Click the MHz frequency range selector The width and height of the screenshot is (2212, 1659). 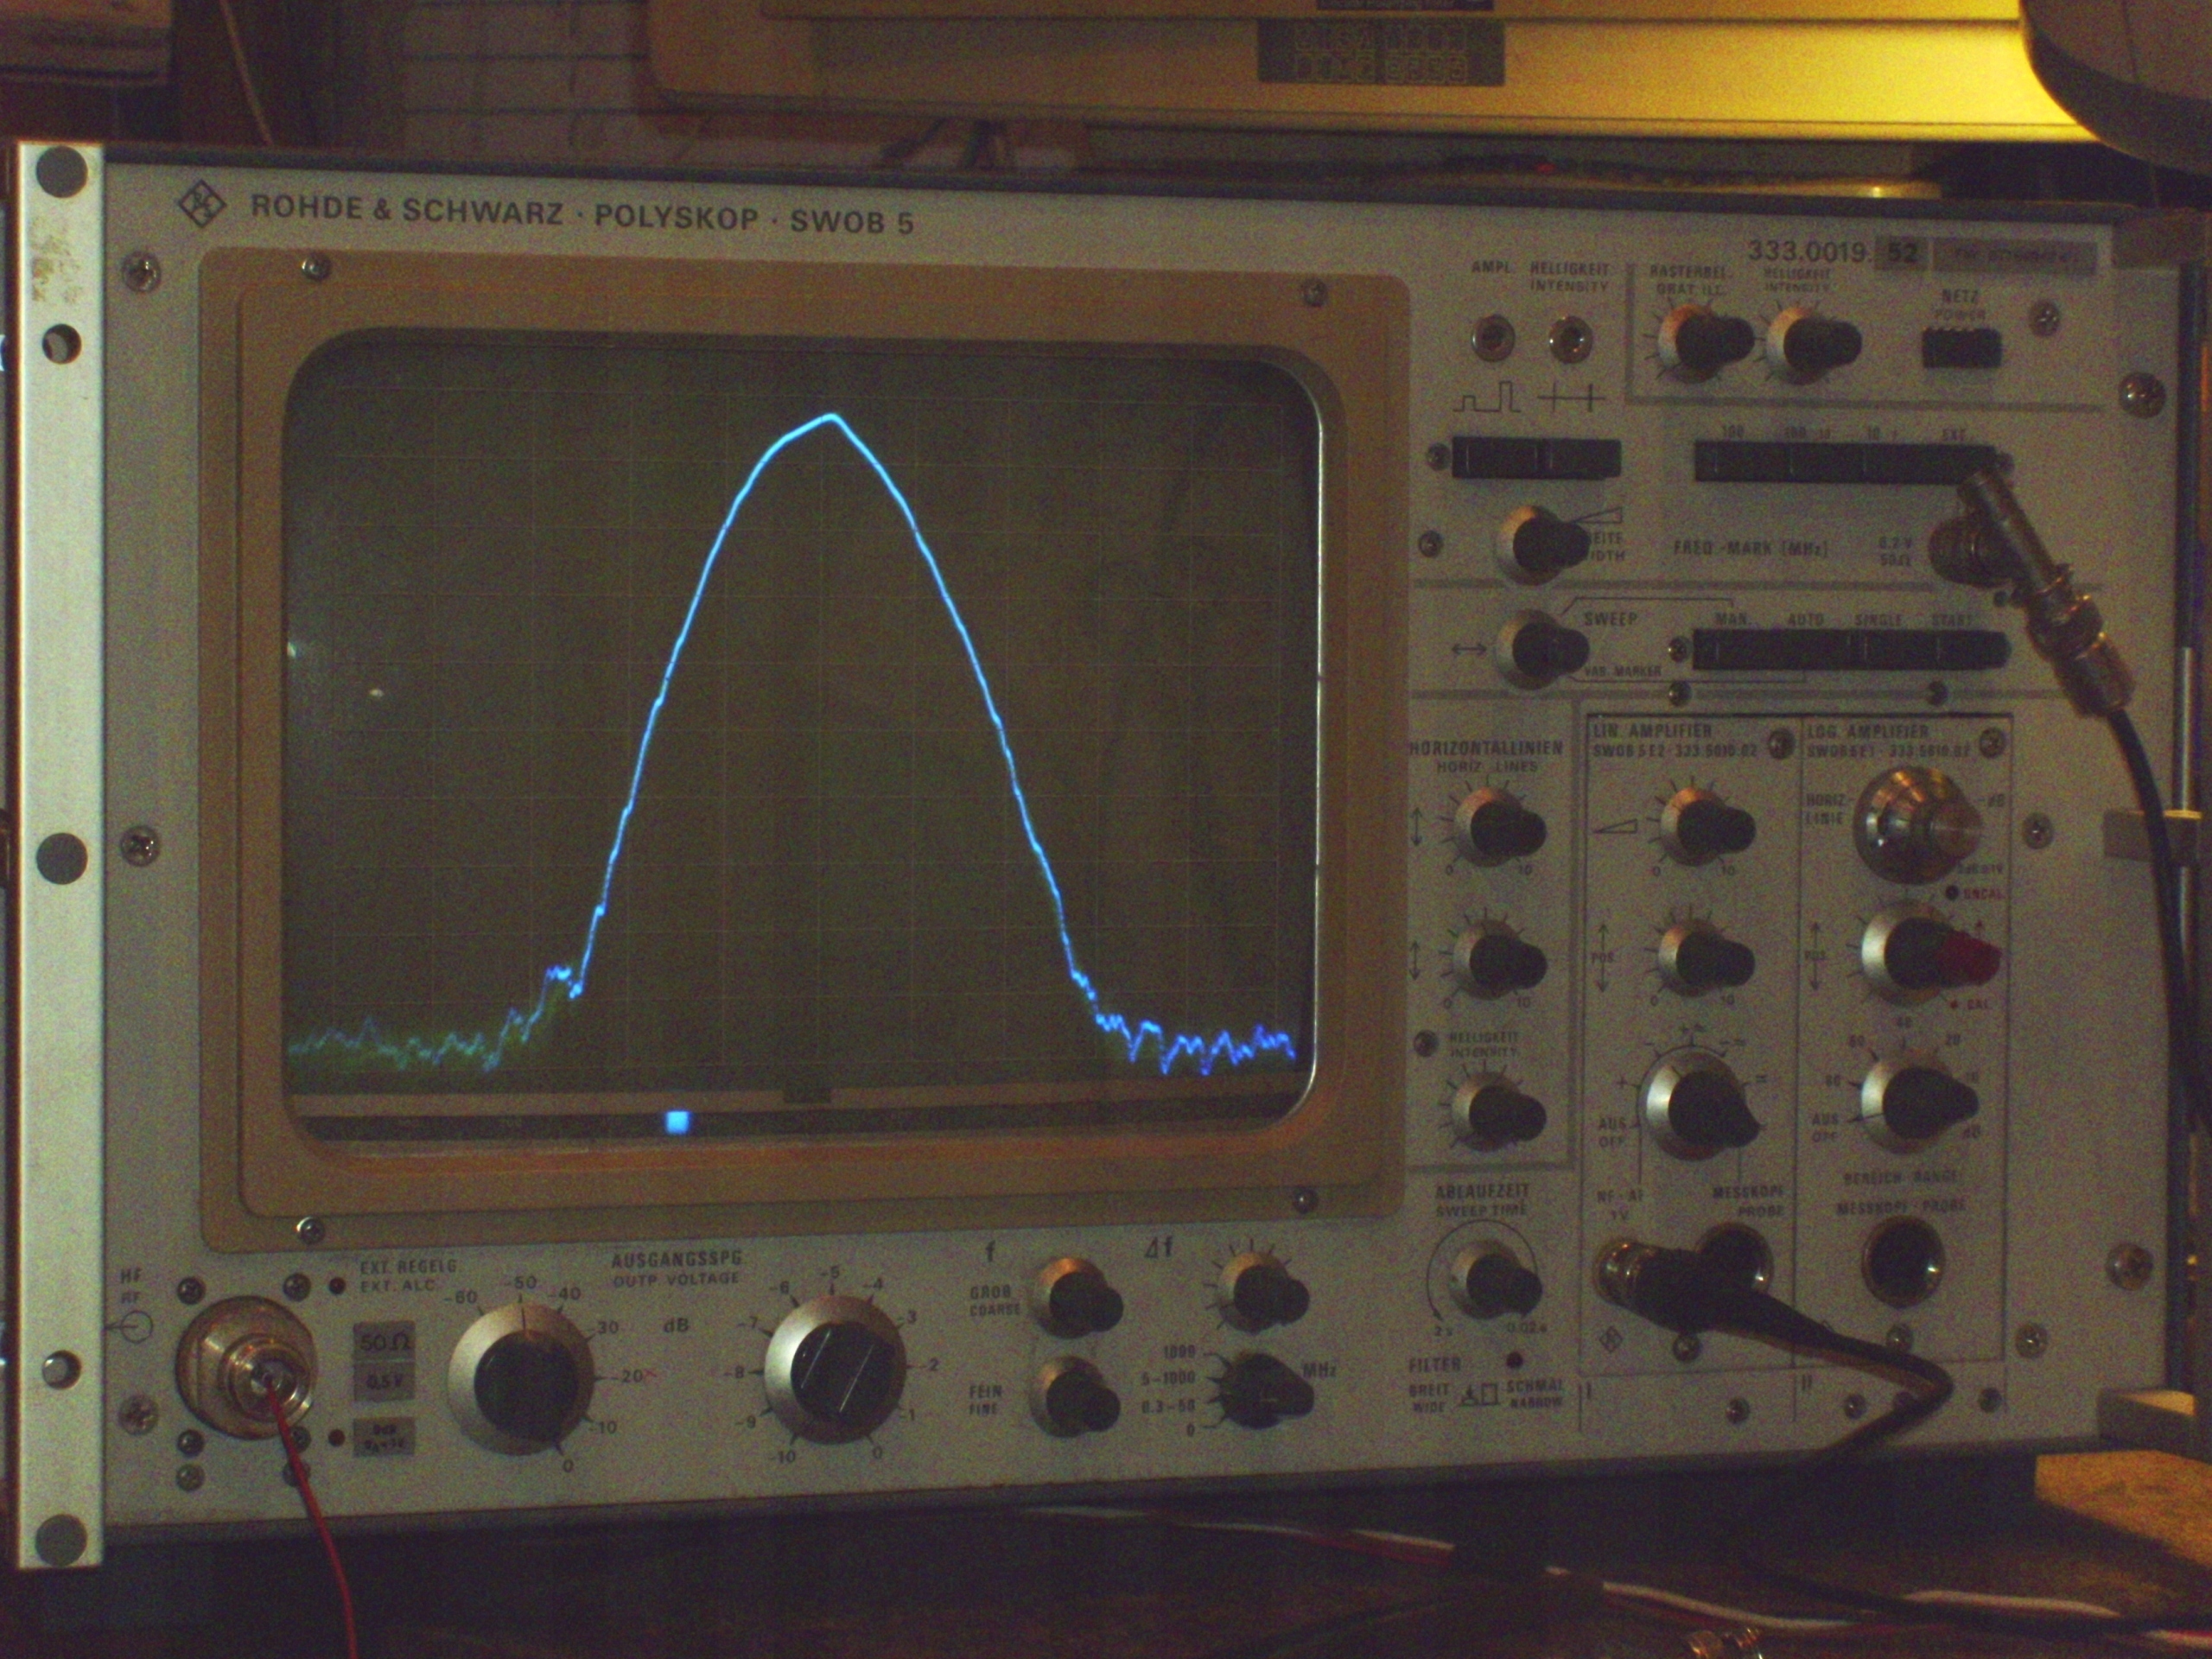pos(1263,1390)
